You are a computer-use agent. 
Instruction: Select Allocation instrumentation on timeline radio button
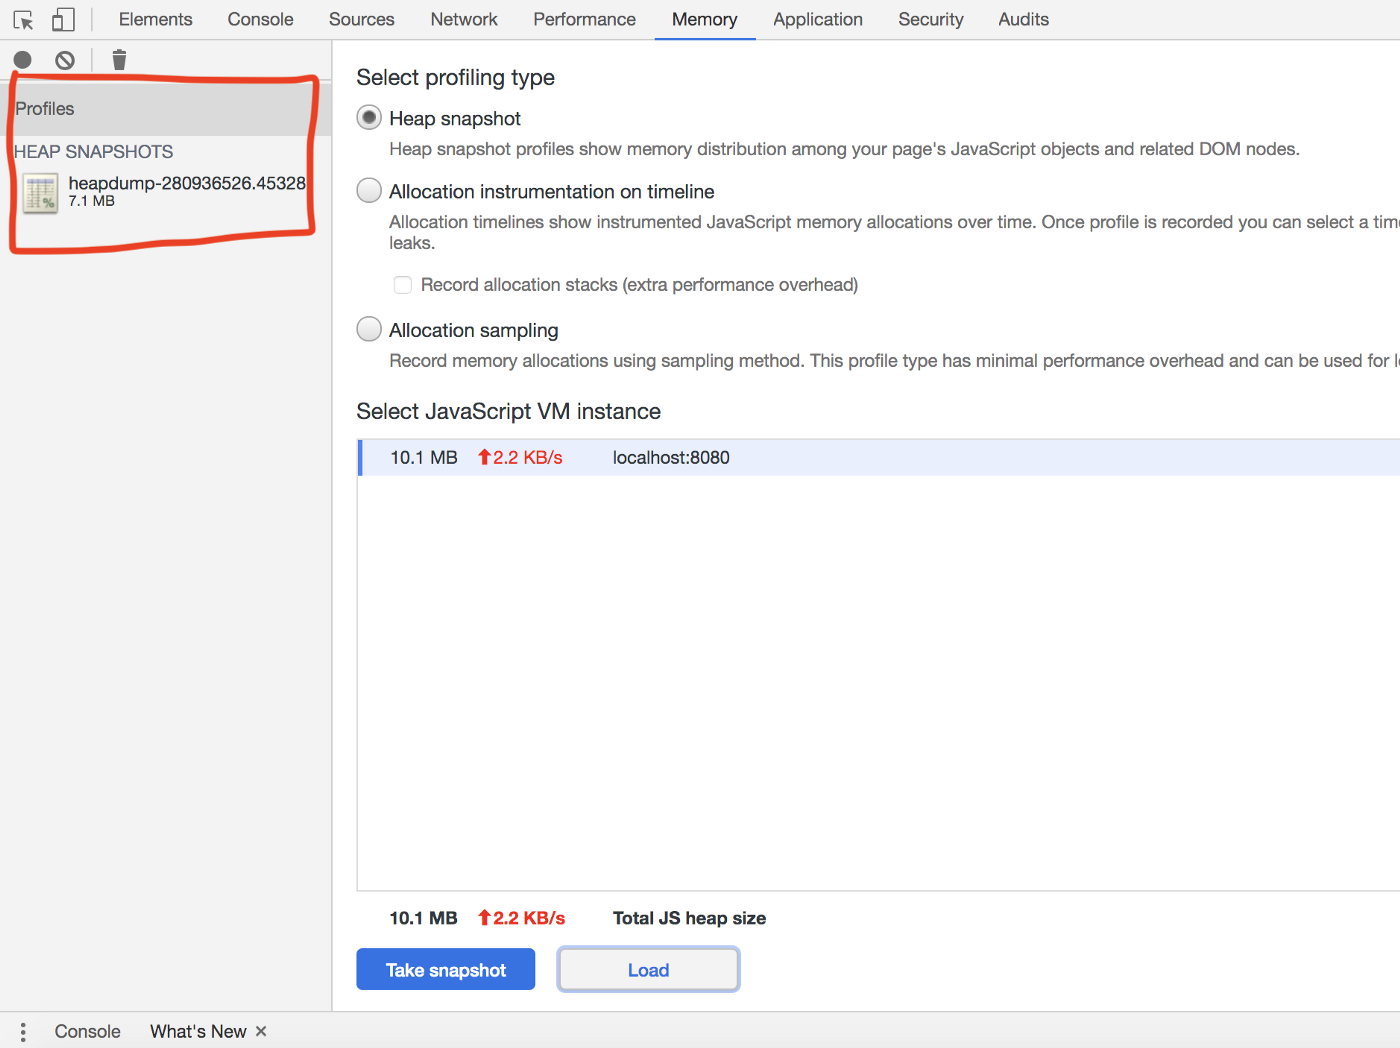click(369, 191)
